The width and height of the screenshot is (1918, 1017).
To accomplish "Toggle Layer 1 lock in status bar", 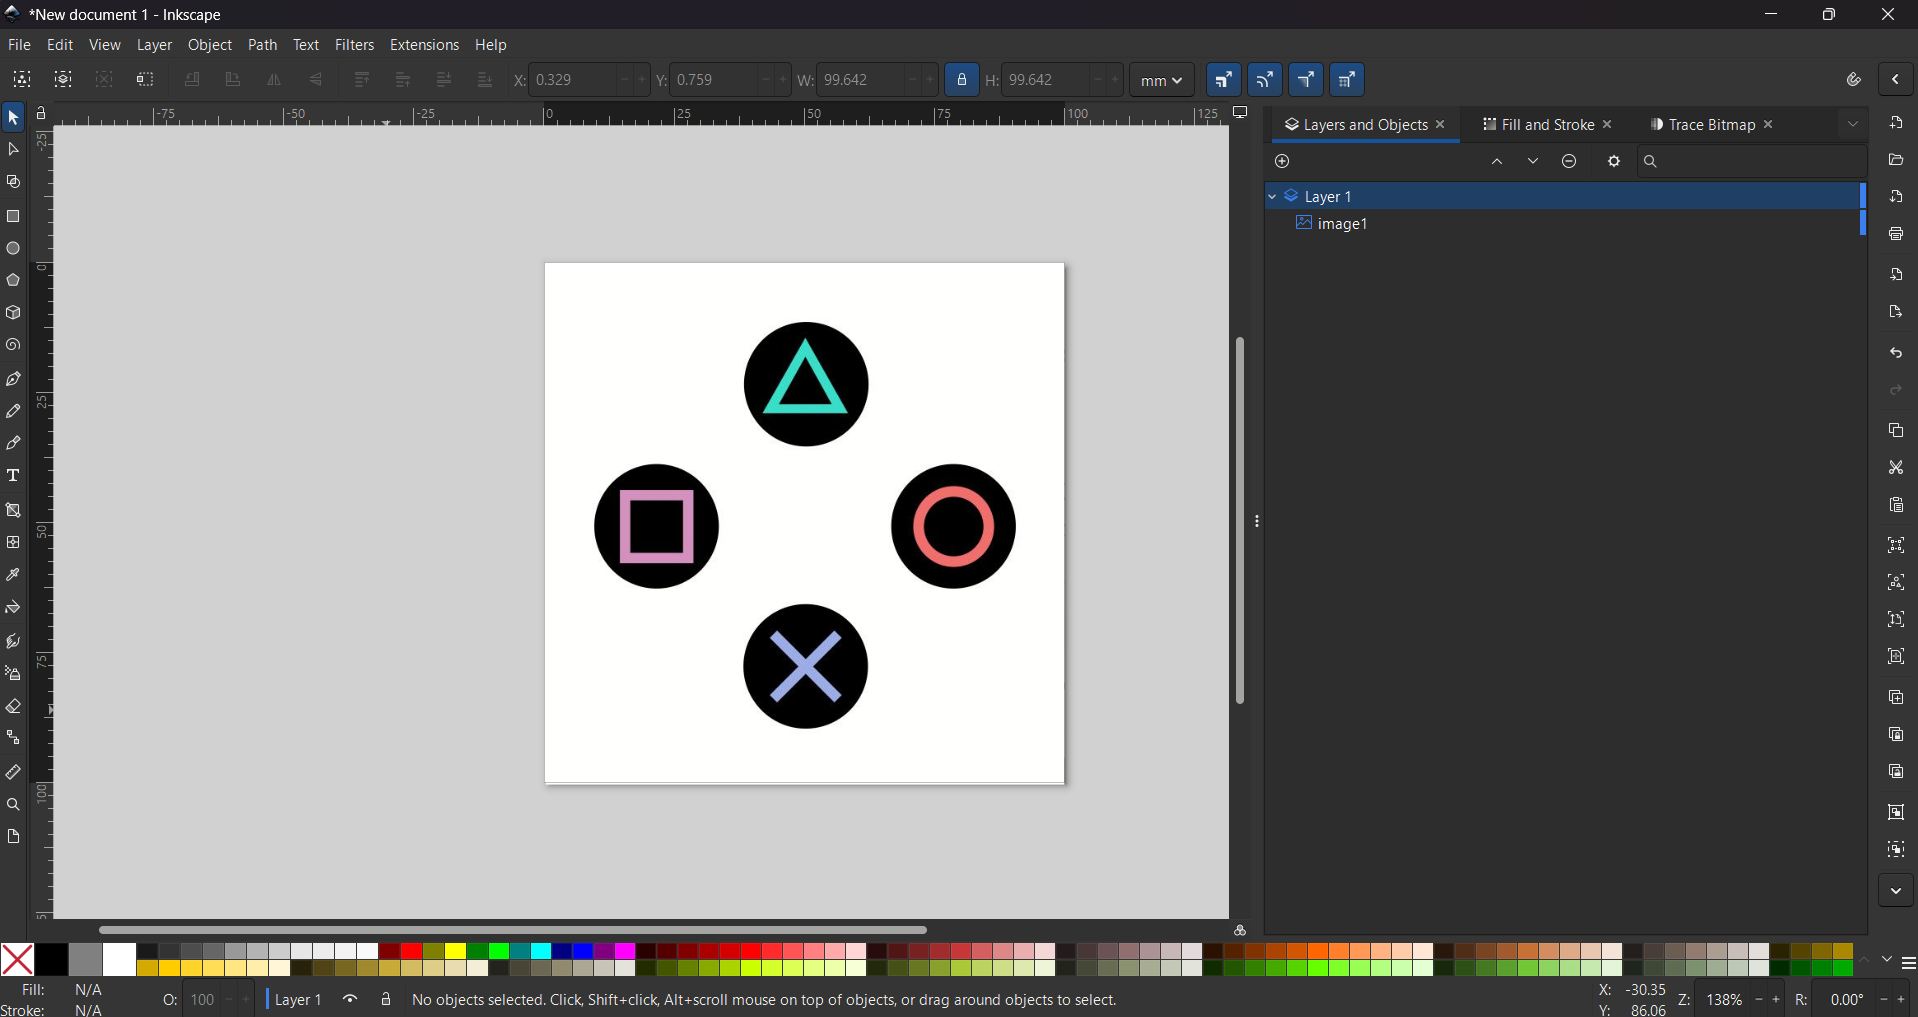I will pyautogui.click(x=386, y=999).
